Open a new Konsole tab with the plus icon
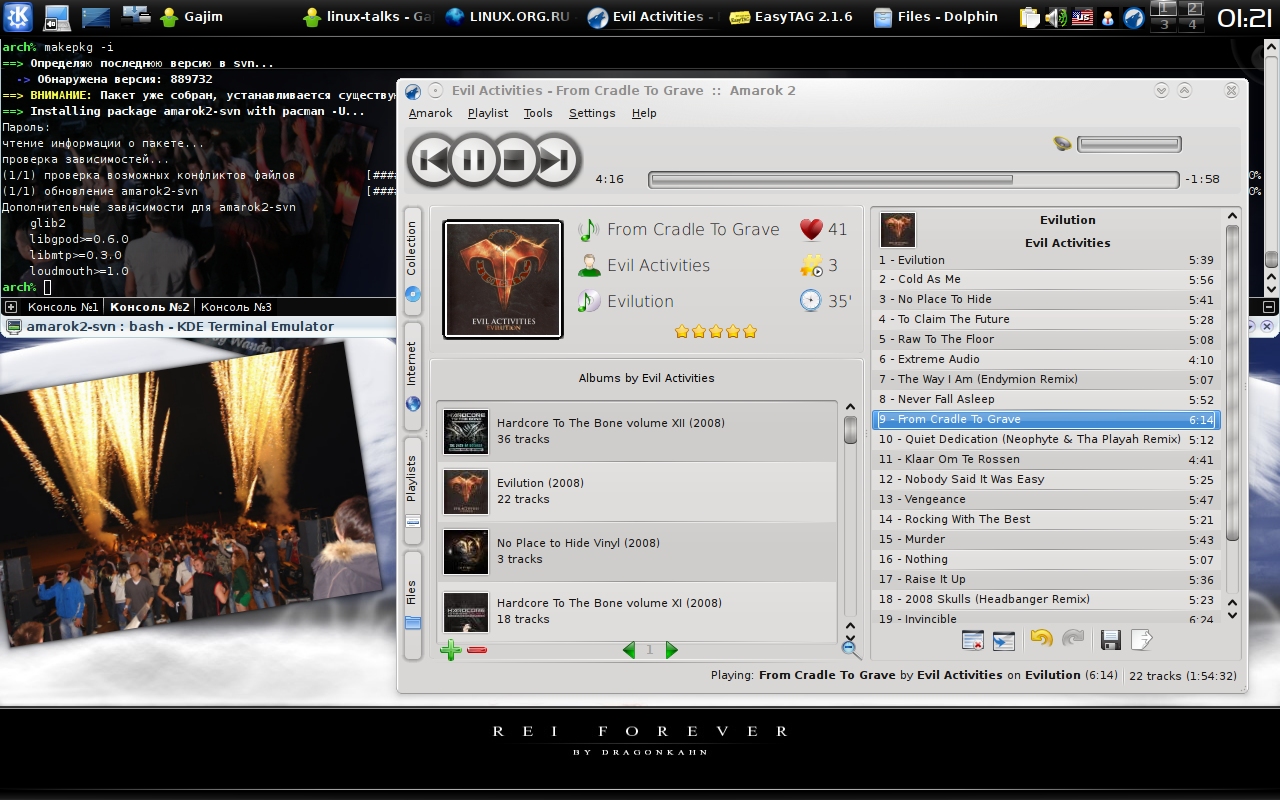This screenshot has width=1280, height=800. click(10, 307)
